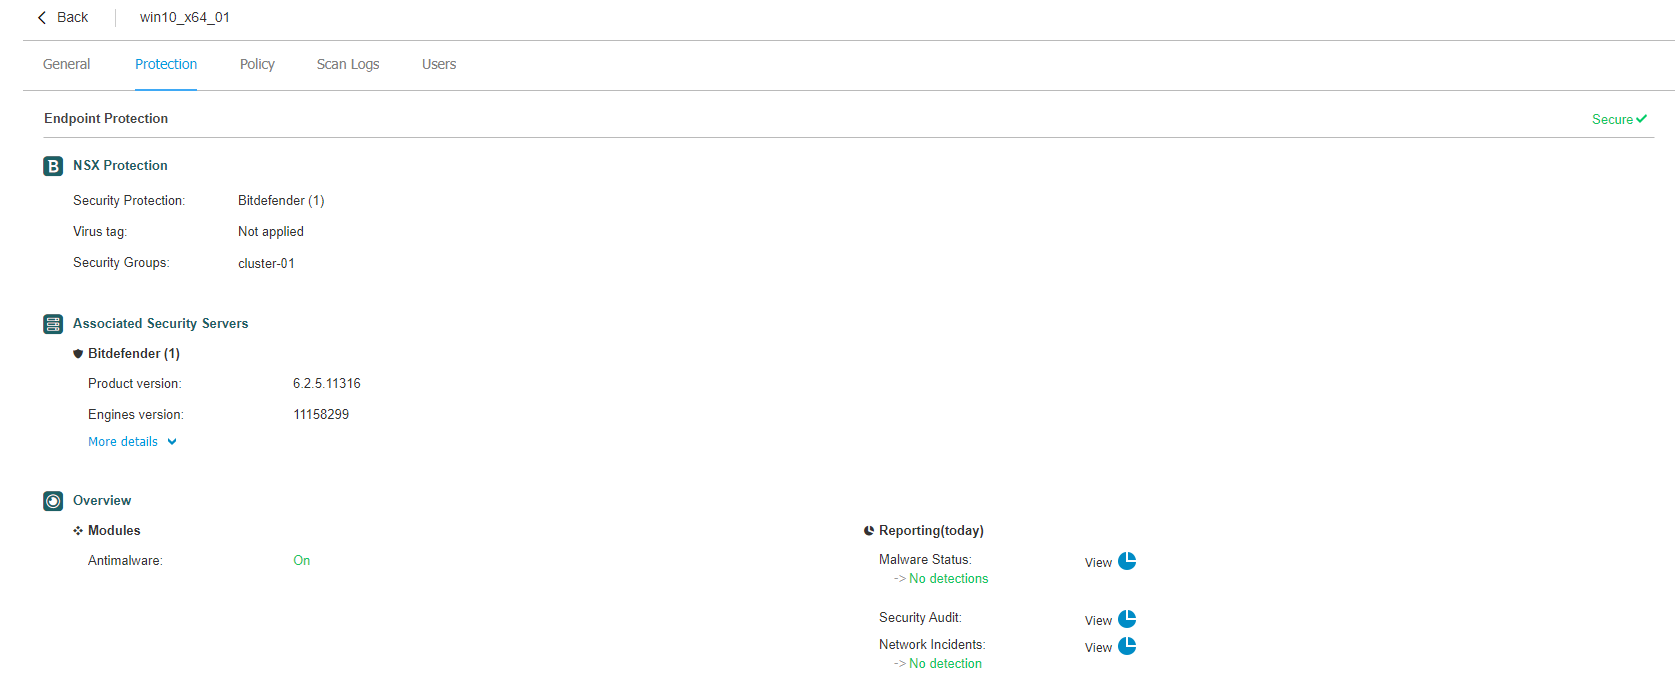The width and height of the screenshot is (1680, 691).
Task: Go to the Scan Logs tab
Action: point(348,64)
